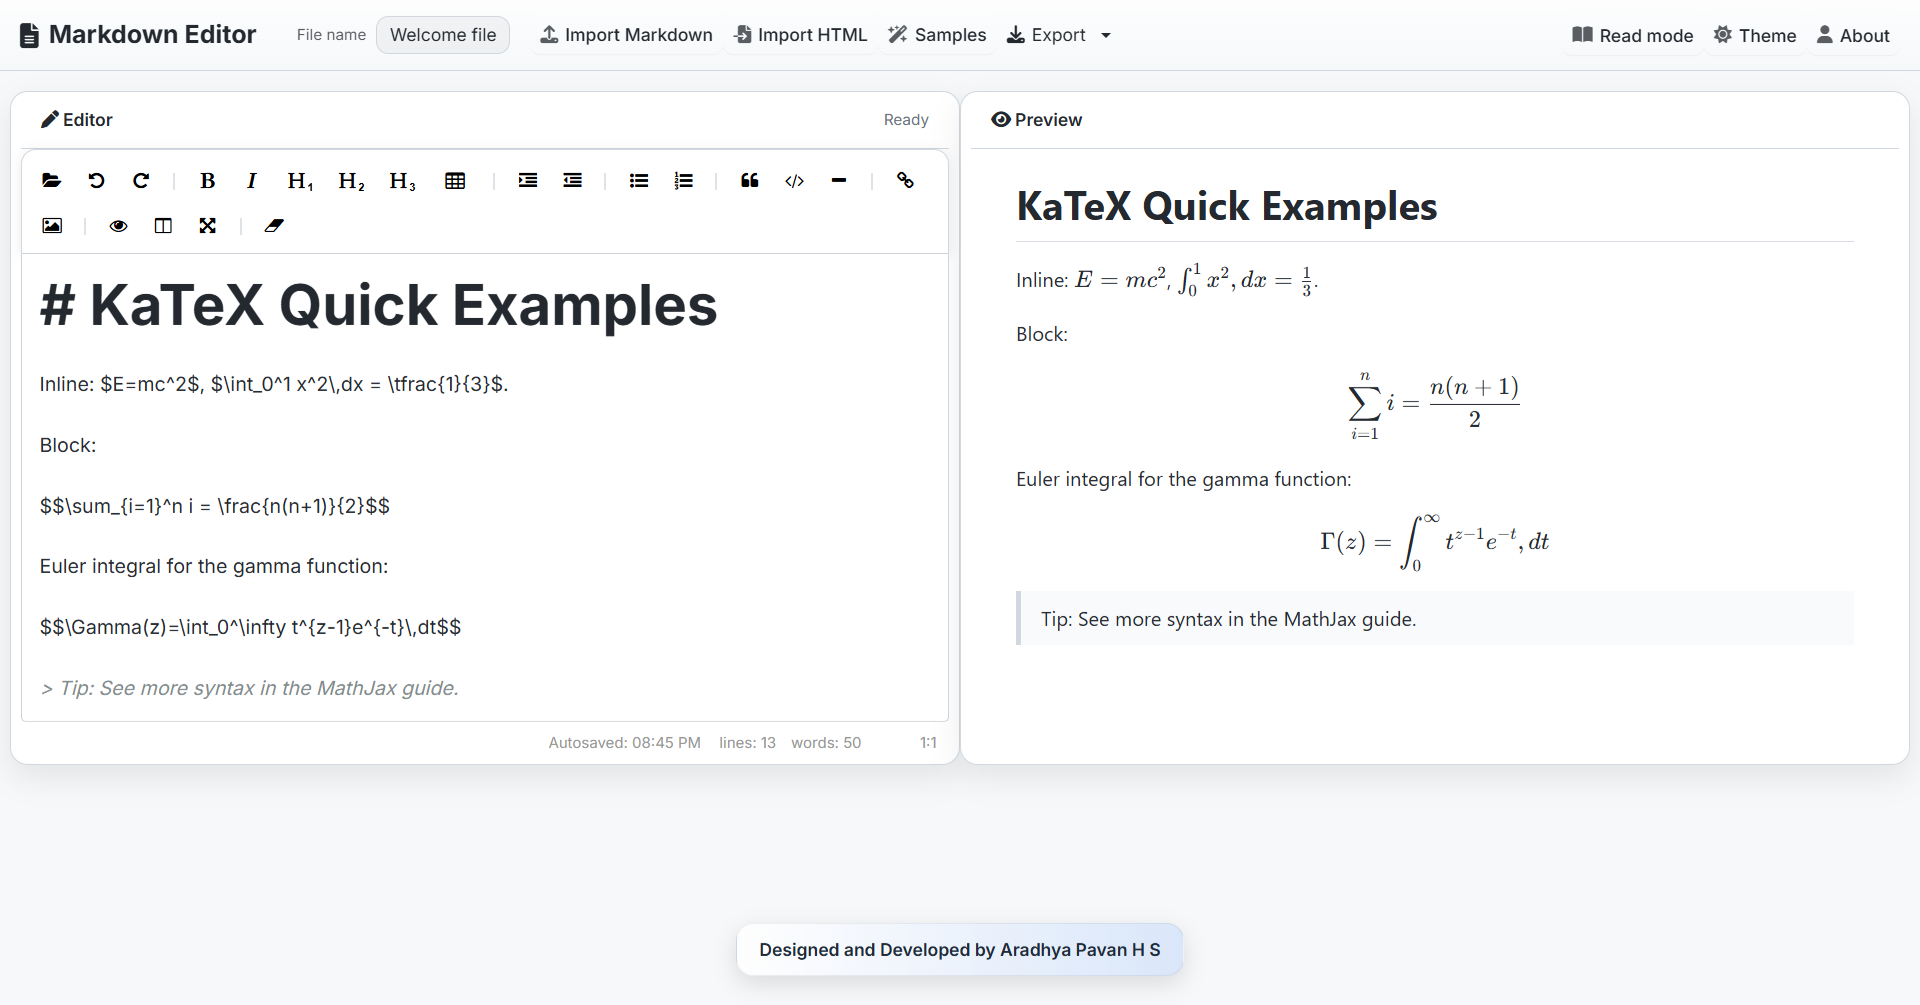The image size is (1920, 1005).
Task: Click the Tip blockquote in preview
Action: pos(1435,619)
